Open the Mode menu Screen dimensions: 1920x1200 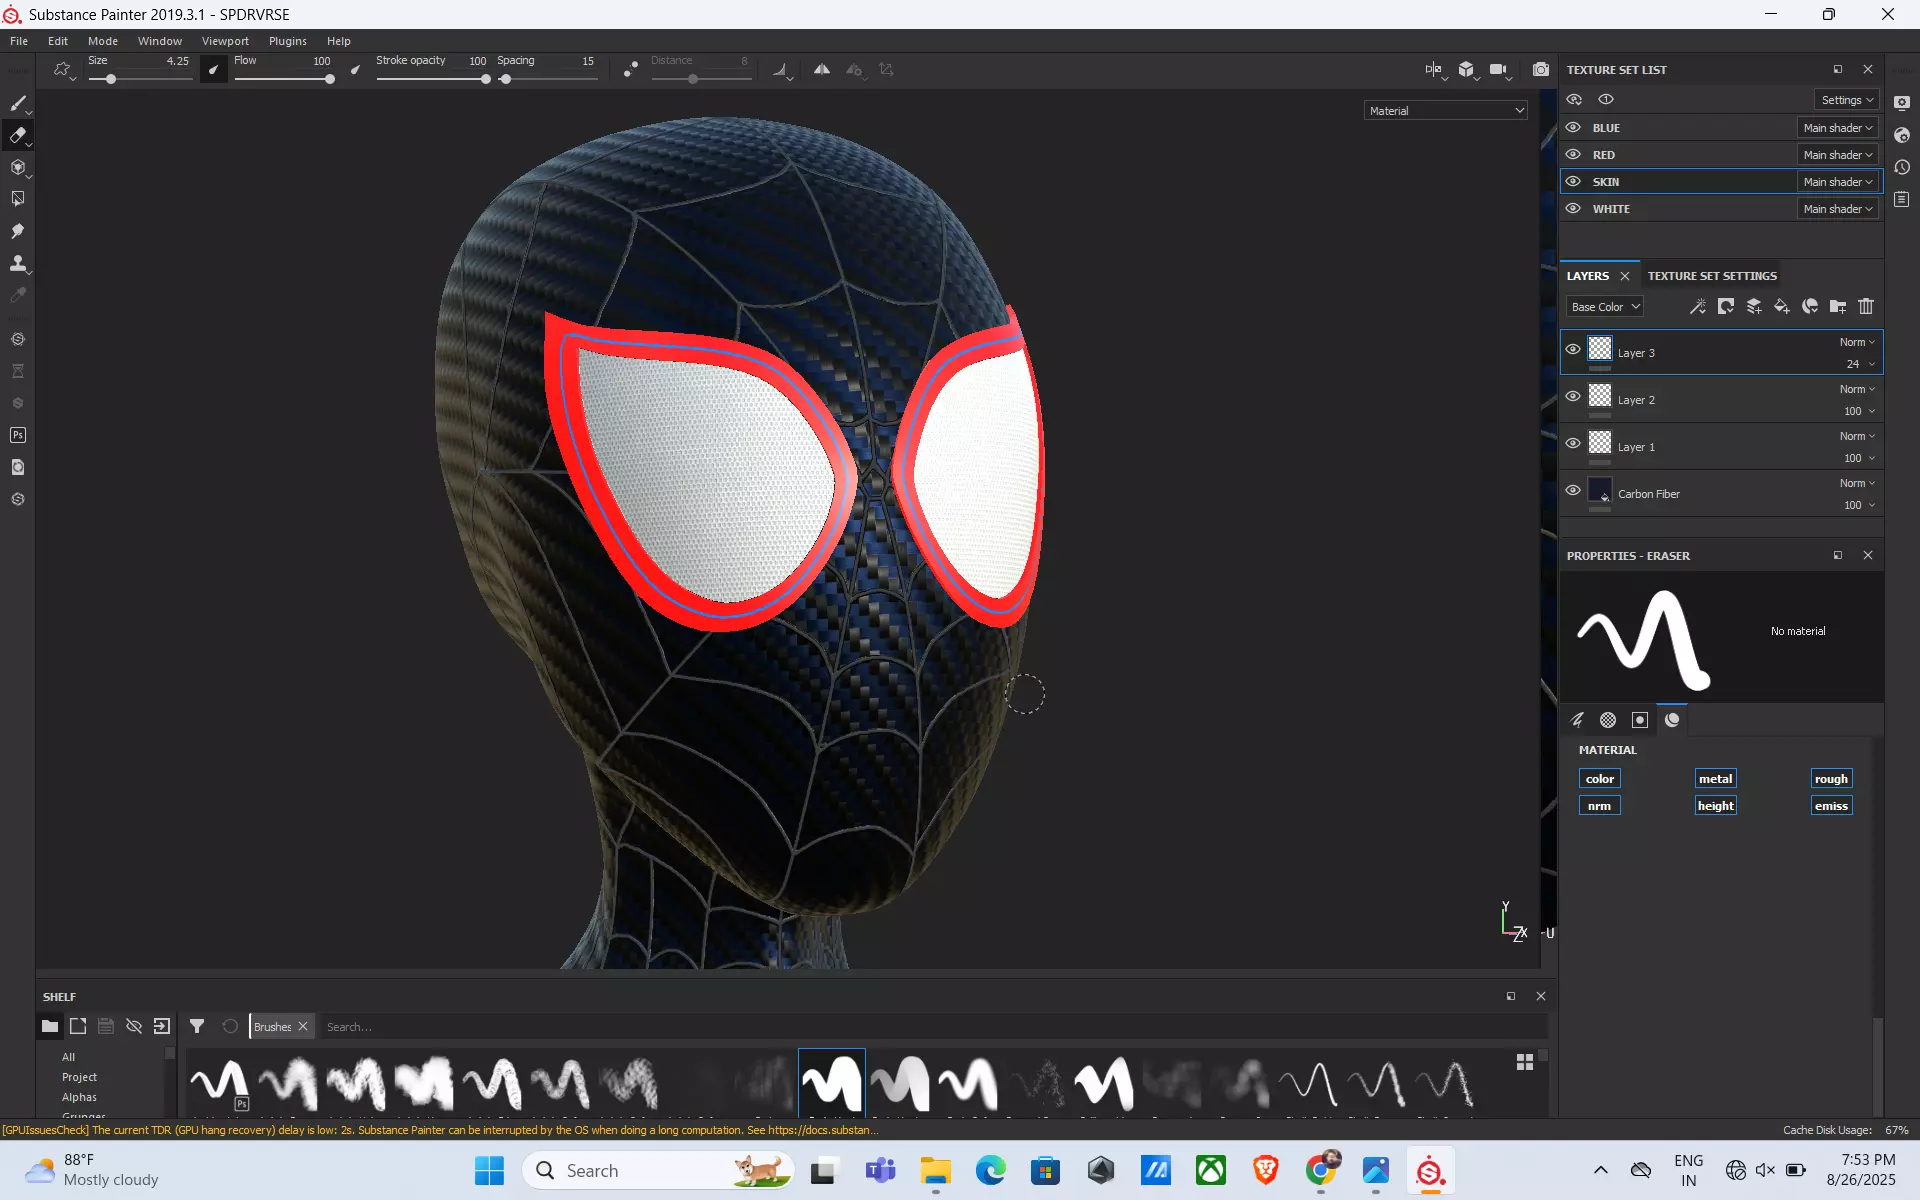coord(103,41)
